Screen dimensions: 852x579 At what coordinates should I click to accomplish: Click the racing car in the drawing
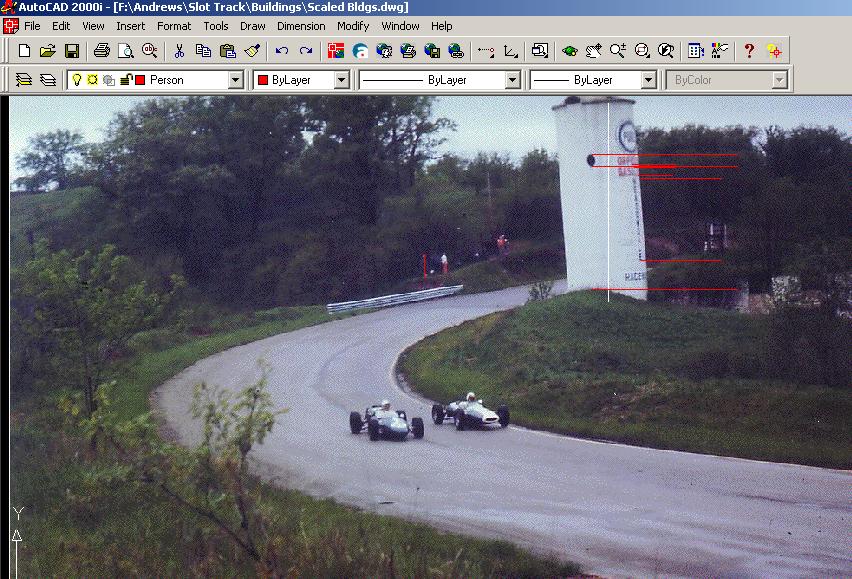(x=386, y=421)
